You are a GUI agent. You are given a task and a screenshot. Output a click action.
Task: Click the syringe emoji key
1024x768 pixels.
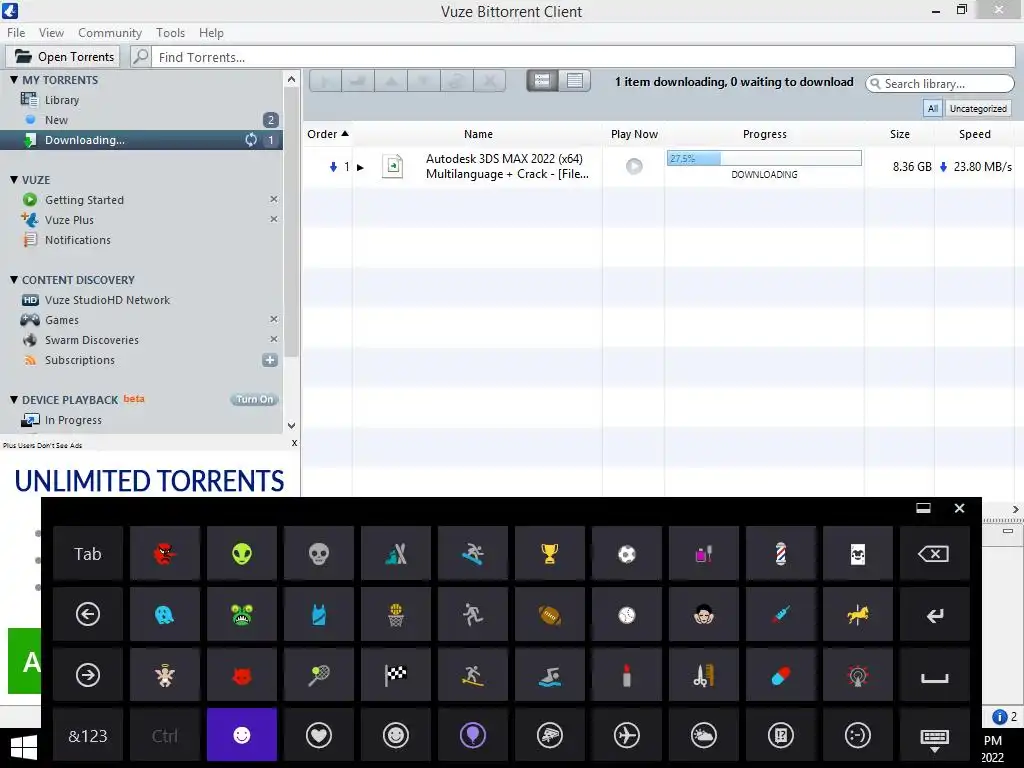tap(780, 615)
